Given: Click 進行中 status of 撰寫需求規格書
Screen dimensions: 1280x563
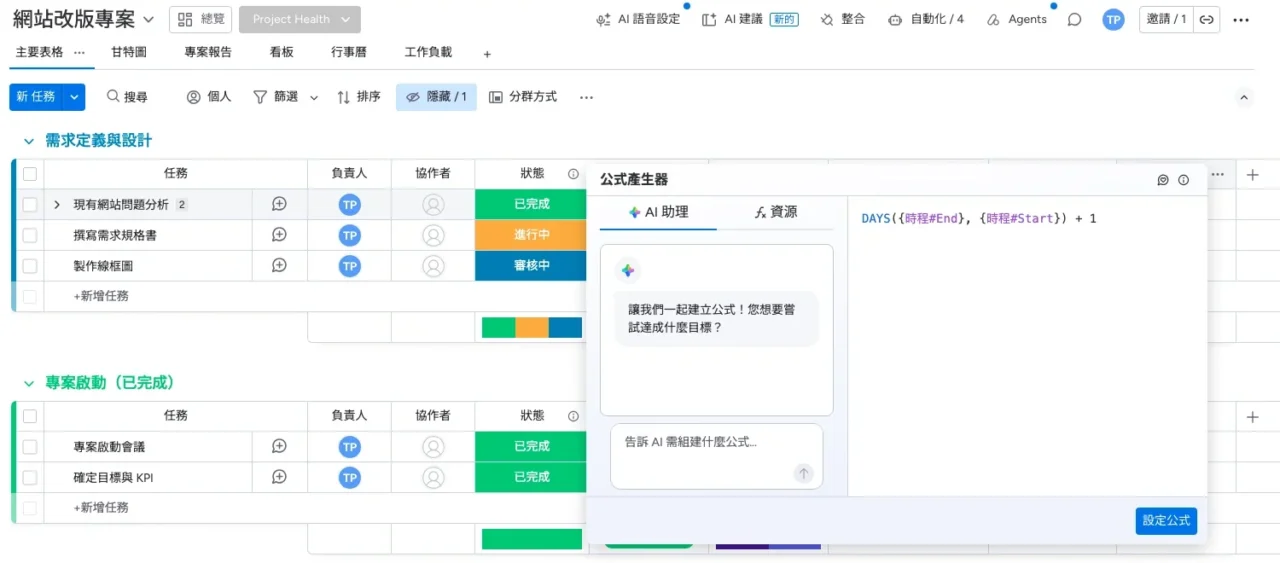Looking at the screenshot, I should (x=531, y=235).
